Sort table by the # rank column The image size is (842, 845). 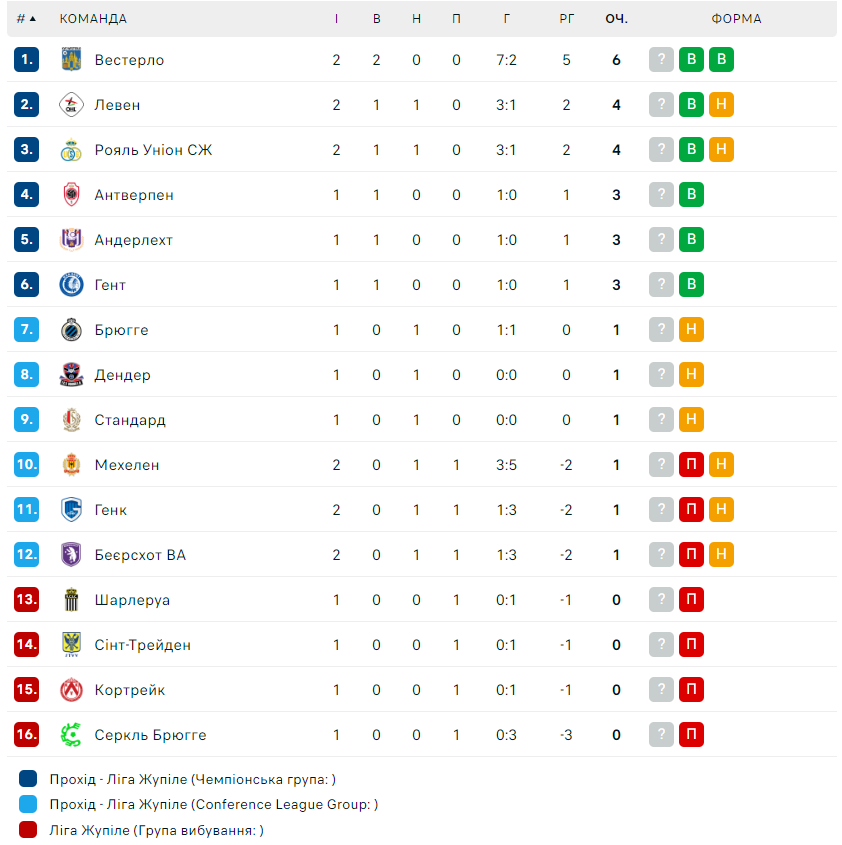26,19
